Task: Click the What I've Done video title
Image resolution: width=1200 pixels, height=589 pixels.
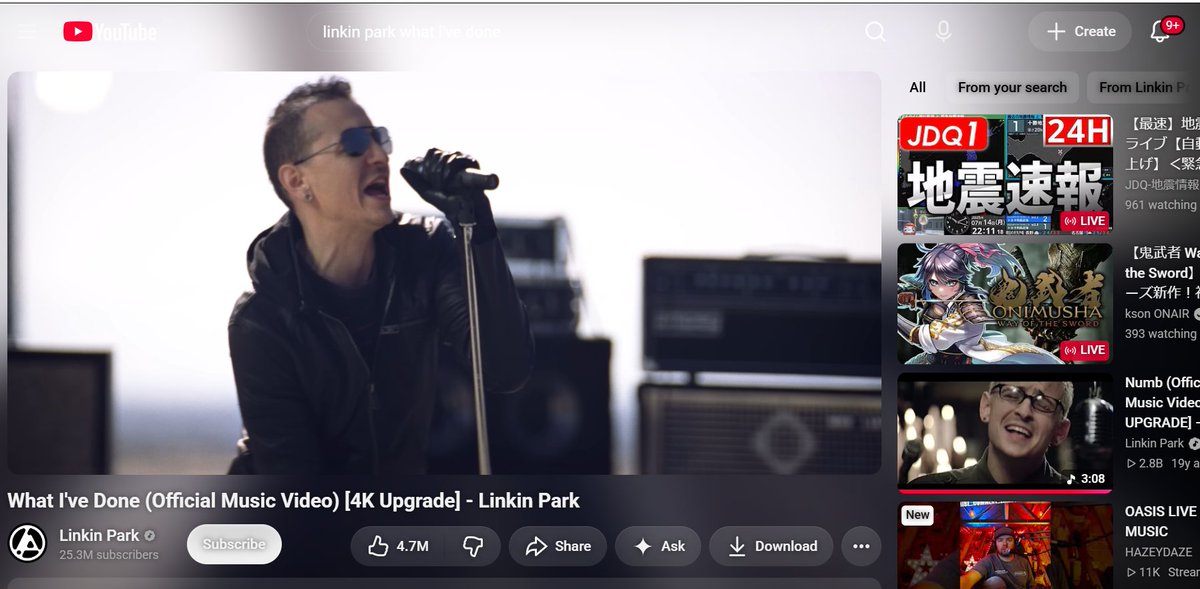Action: [294, 500]
